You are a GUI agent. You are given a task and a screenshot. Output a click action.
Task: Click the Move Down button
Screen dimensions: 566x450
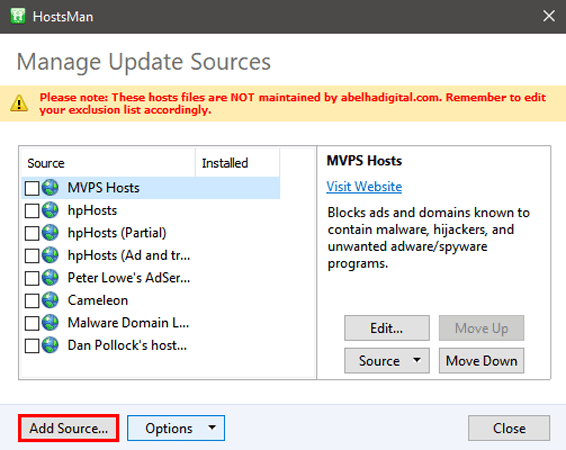[481, 361]
